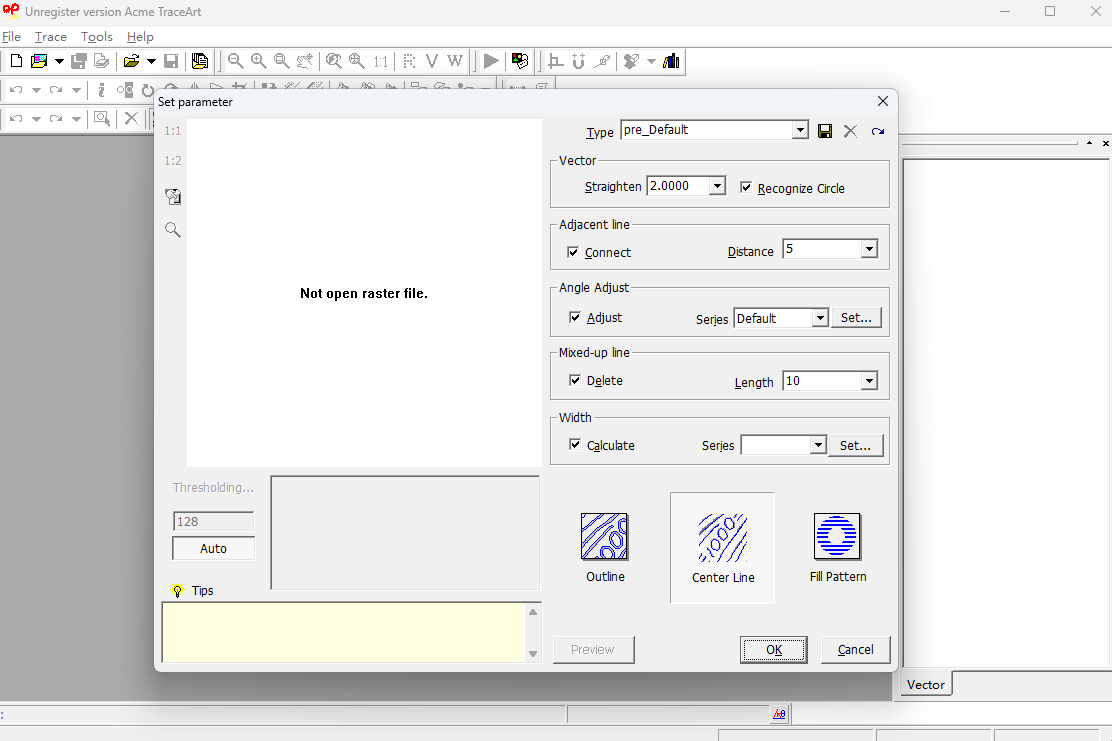Viewport: 1112px width, 741px height.
Task: Click the bar chart icon in the toolbar
Action: pyautogui.click(x=671, y=61)
